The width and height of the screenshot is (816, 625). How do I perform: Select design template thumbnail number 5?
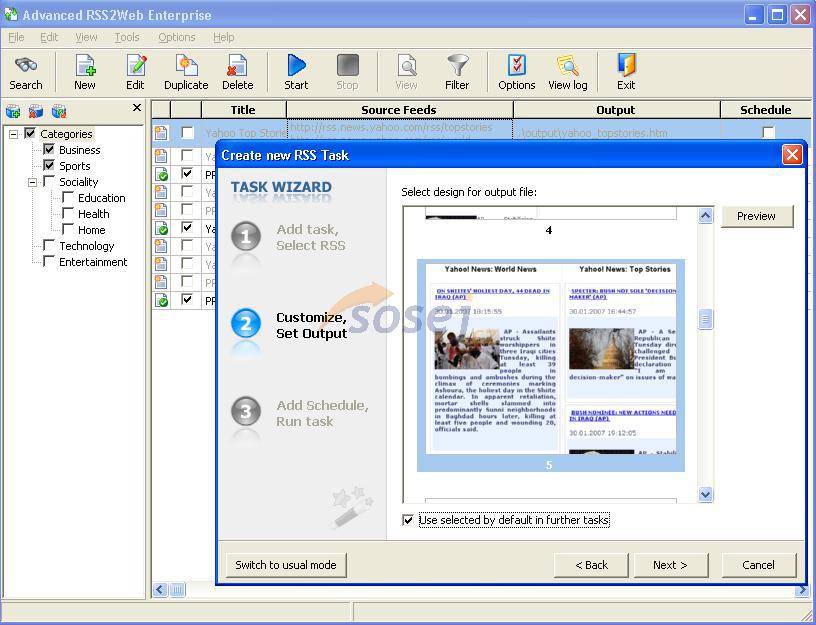coord(550,365)
